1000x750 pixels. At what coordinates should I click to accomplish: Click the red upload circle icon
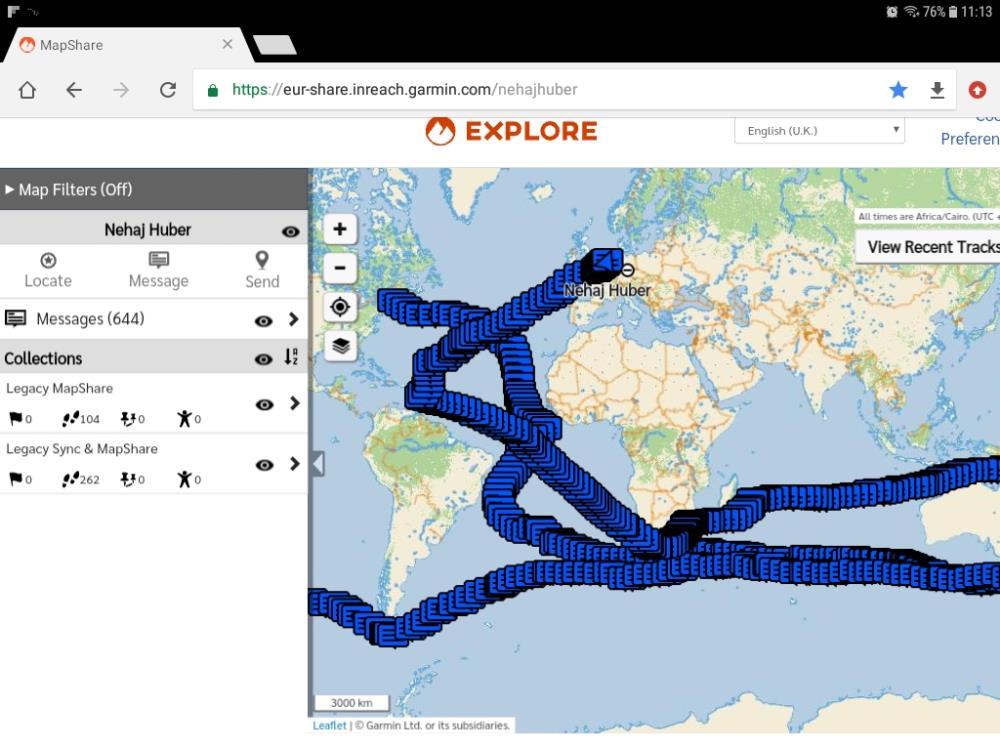click(977, 90)
